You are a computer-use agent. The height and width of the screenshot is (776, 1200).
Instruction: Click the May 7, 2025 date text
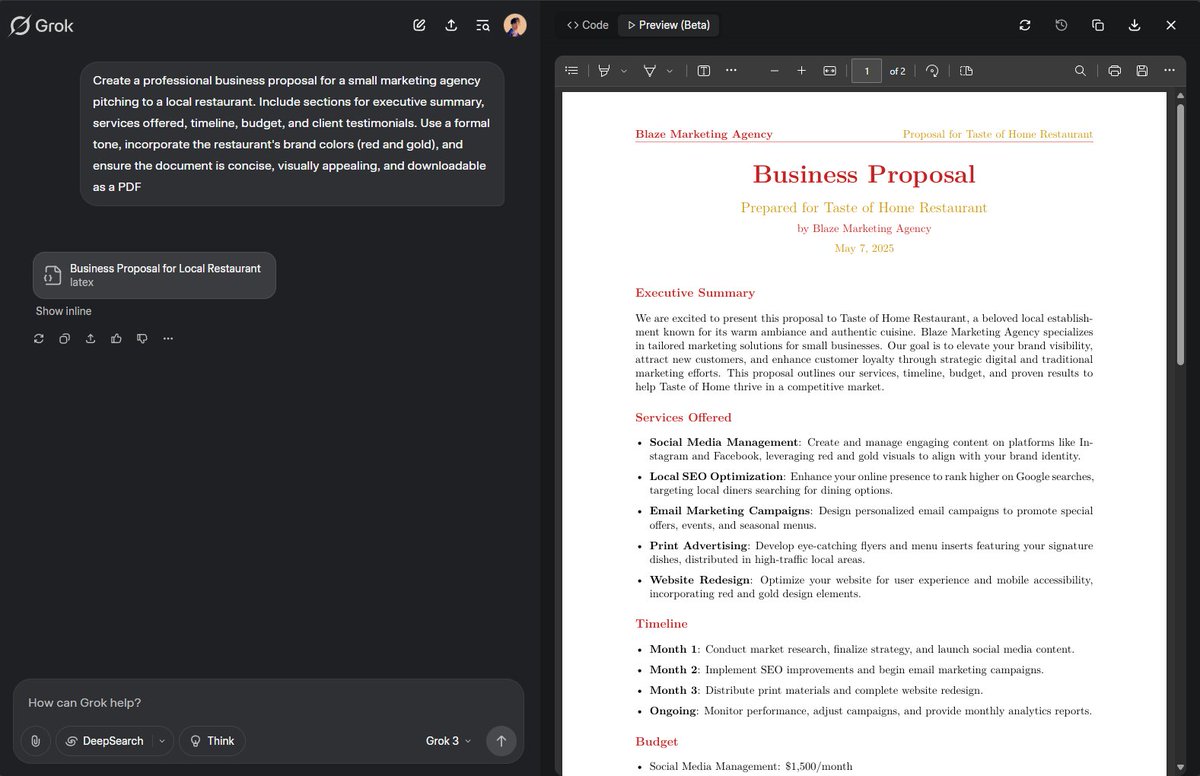864,248
